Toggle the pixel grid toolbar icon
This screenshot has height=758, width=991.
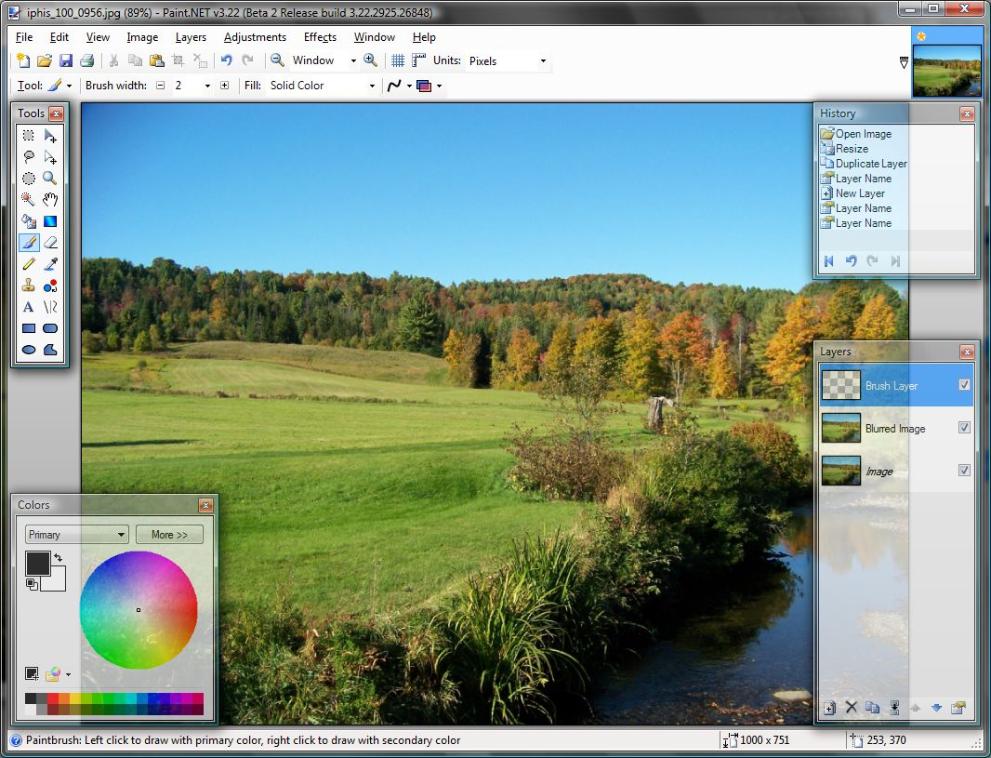[x=397, y=61]
